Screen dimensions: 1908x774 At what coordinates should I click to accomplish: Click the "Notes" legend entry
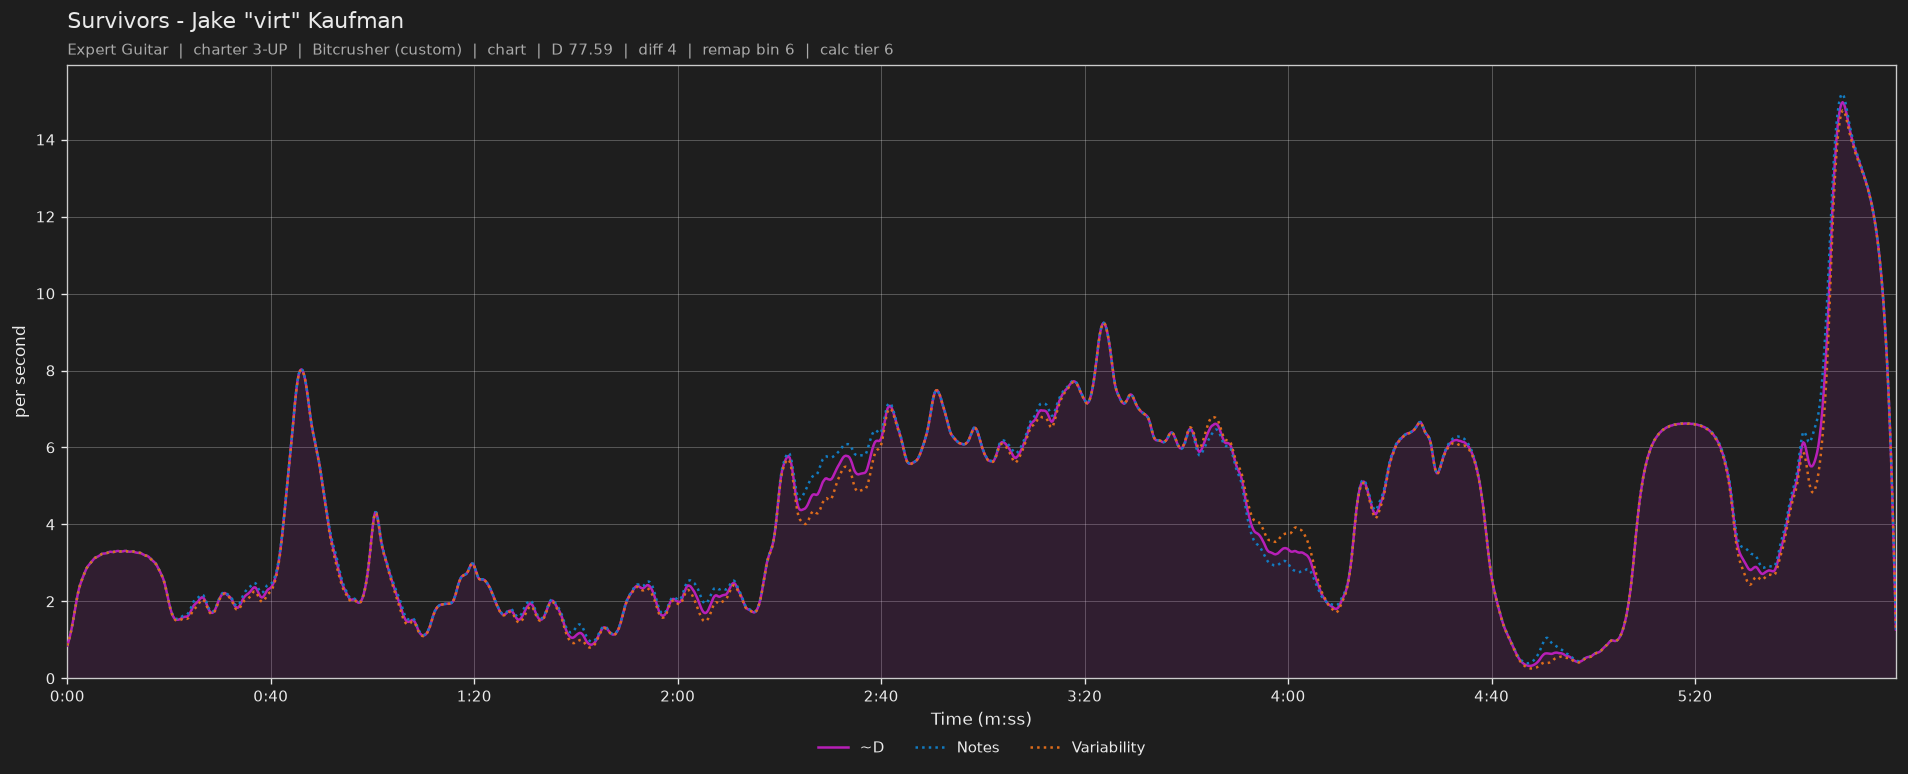(957, 748)
